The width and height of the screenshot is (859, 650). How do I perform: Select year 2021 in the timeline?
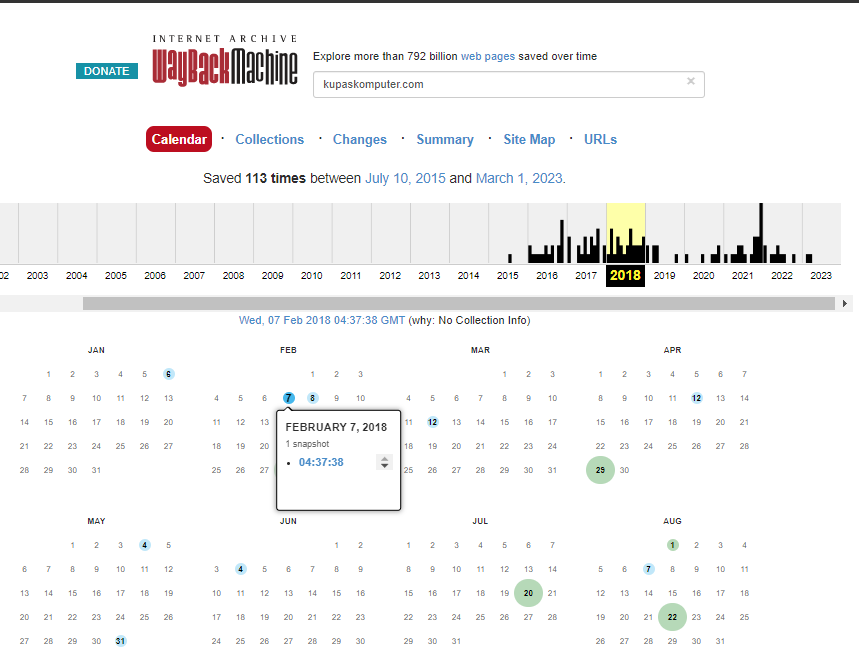743,276
